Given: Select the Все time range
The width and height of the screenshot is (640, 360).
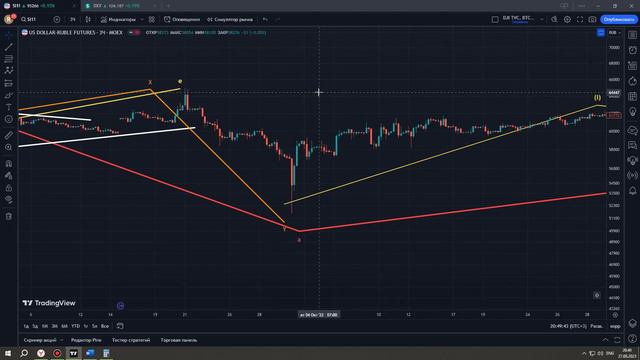Looking at the screenshot, I should 105,326.
